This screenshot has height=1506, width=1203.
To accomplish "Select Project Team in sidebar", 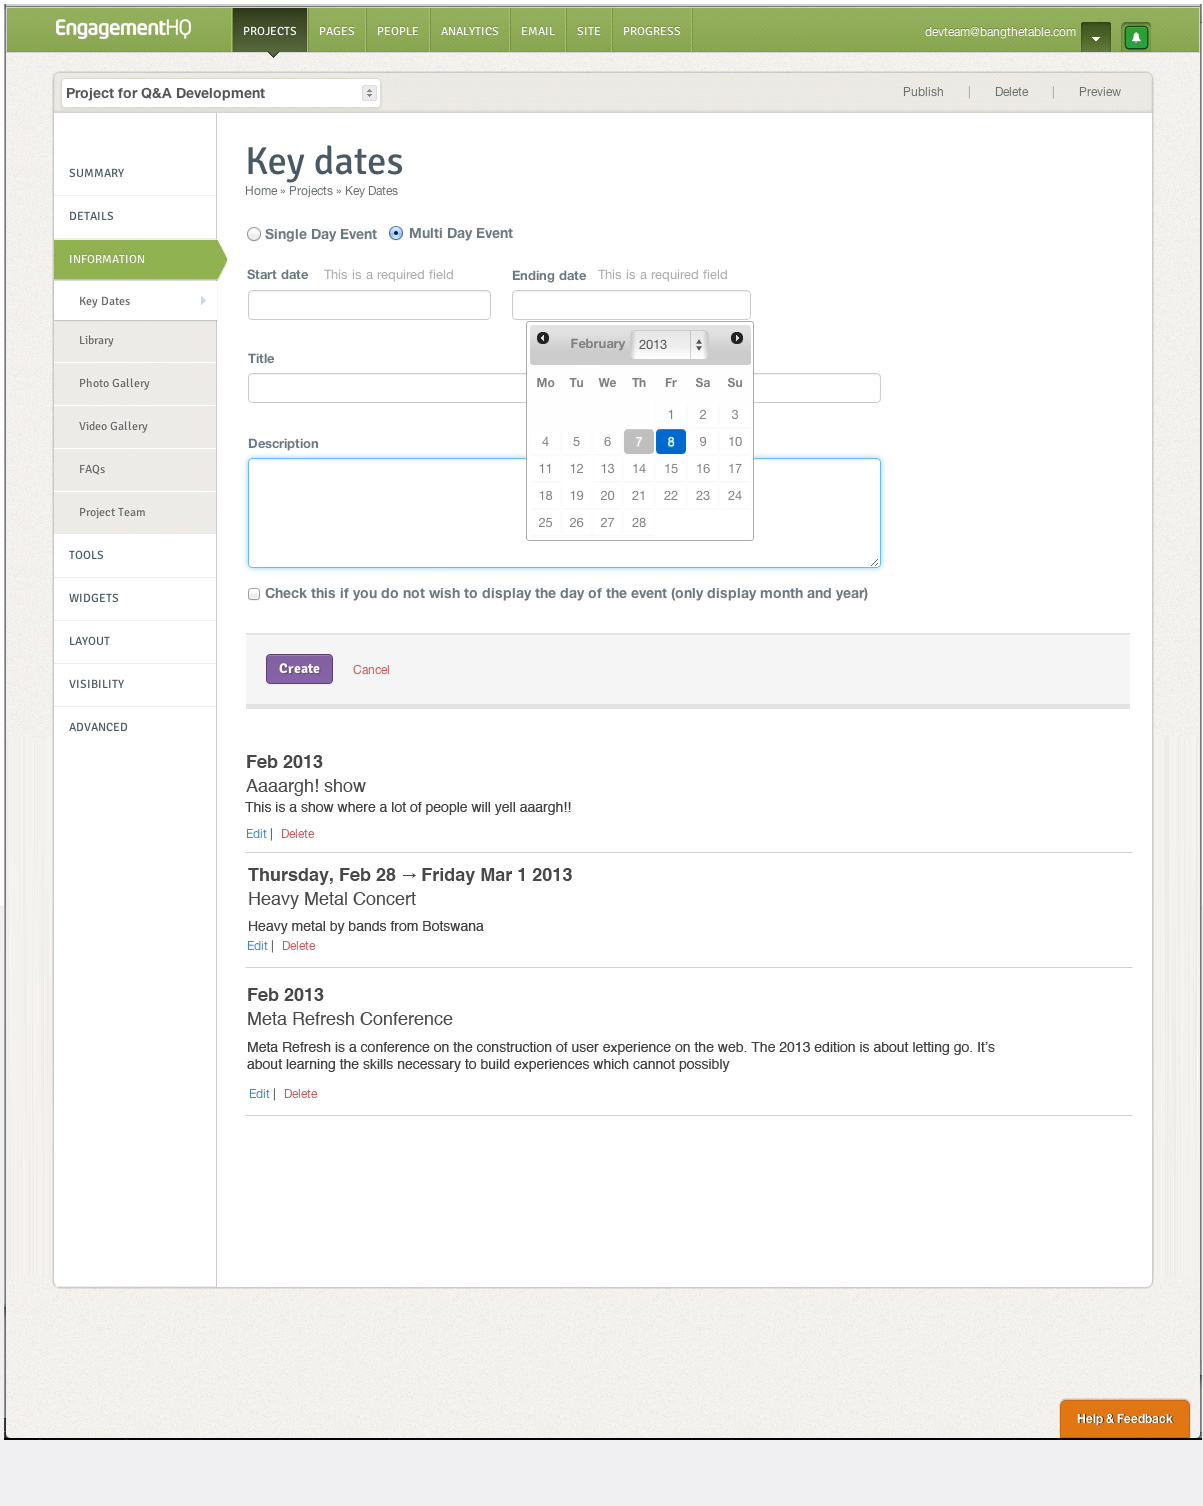I will coord(135,513).
